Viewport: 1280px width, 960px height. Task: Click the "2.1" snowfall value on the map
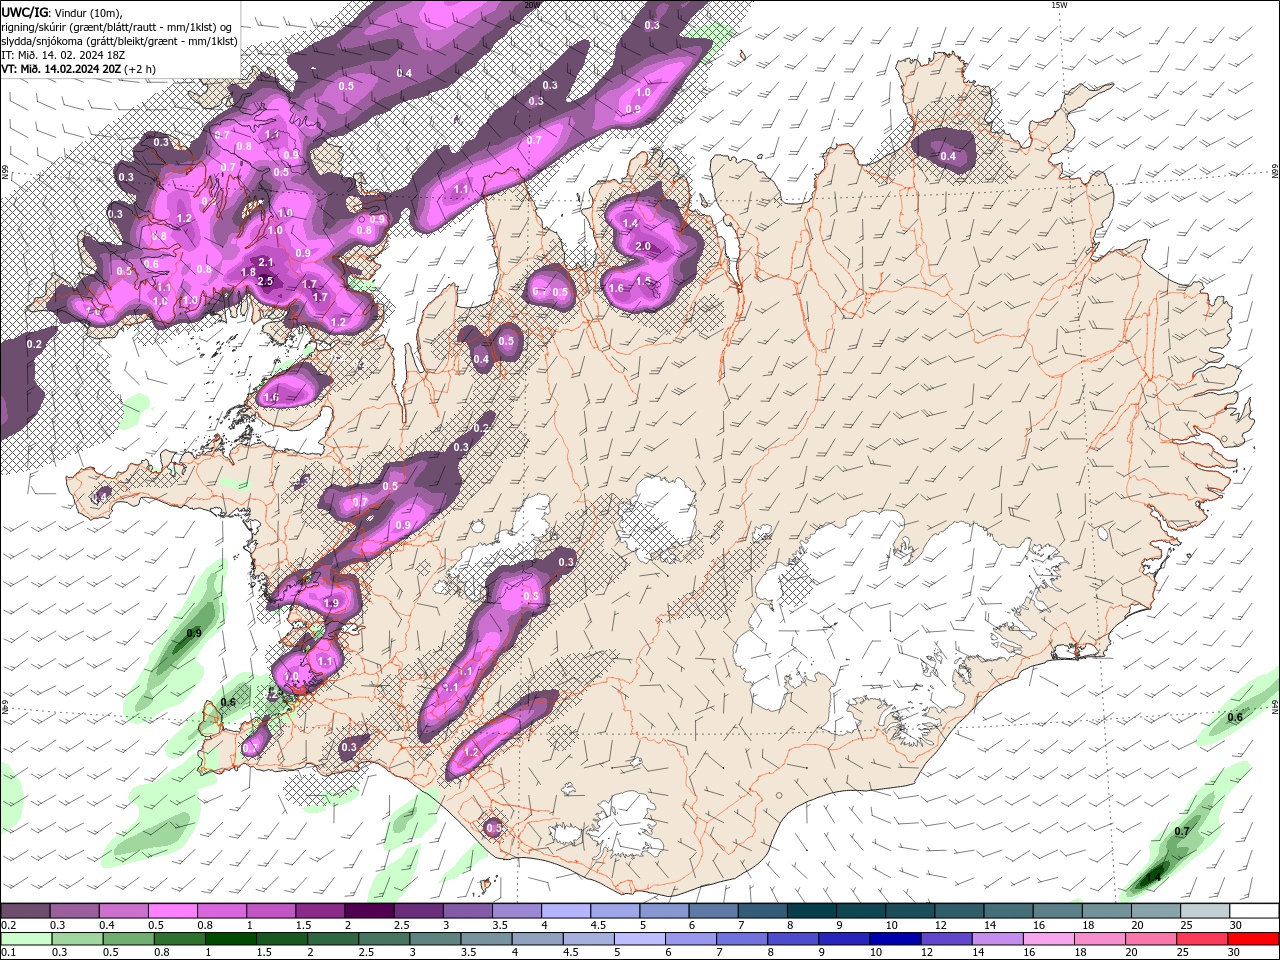(267, 262)
